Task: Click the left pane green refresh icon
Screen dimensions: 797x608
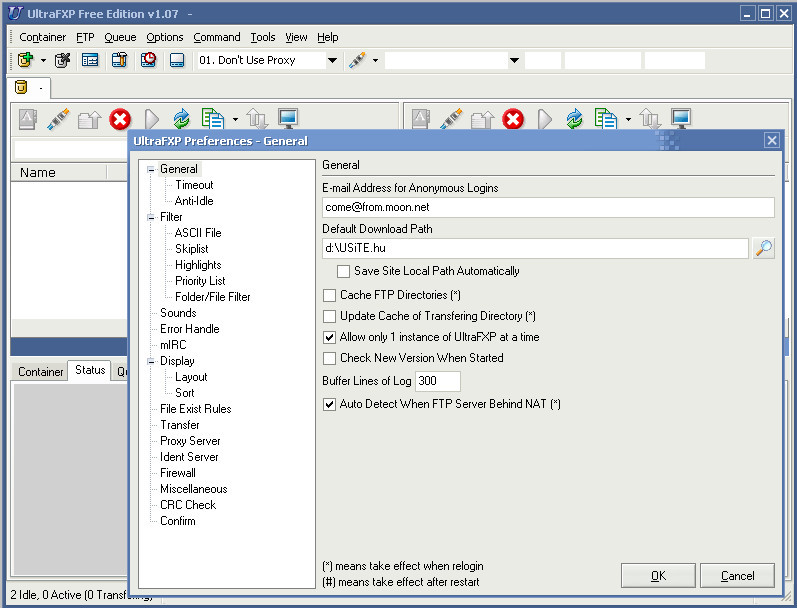Action: tap(181, 119)
